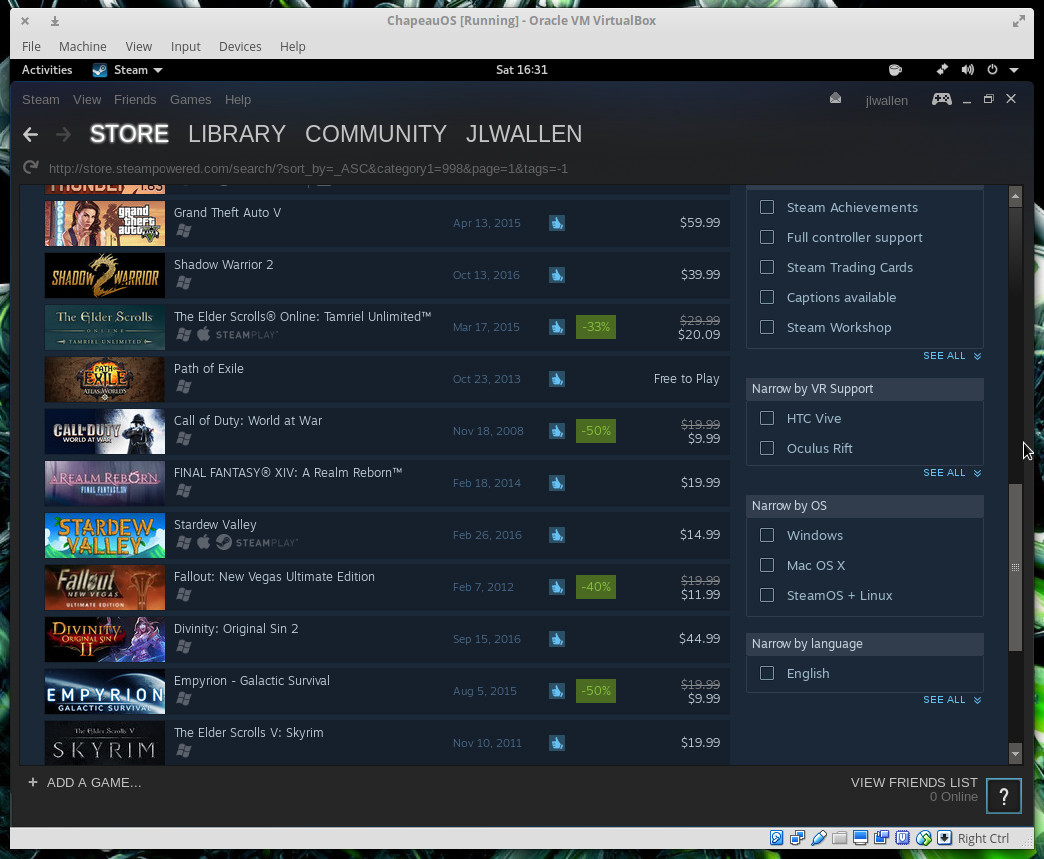Open the VirtualBox shared folders icon

coord(839,838)
